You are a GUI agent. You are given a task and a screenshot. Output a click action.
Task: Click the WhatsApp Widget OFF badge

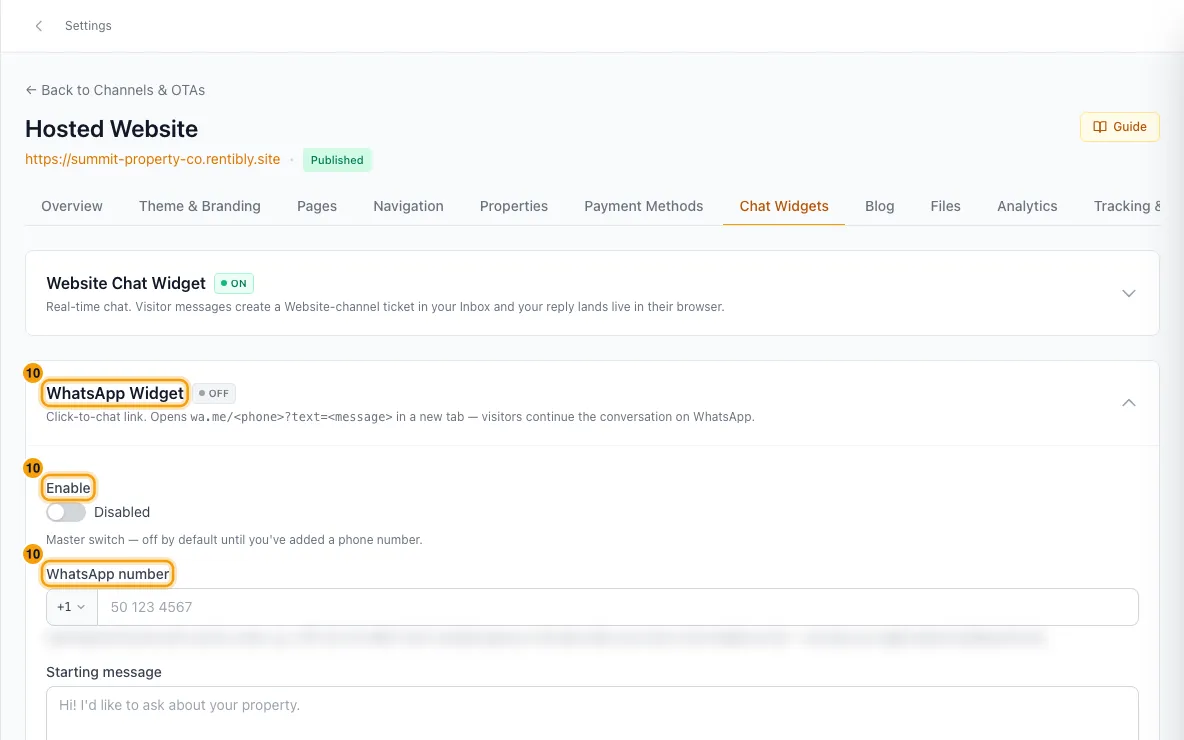(214, 393)
